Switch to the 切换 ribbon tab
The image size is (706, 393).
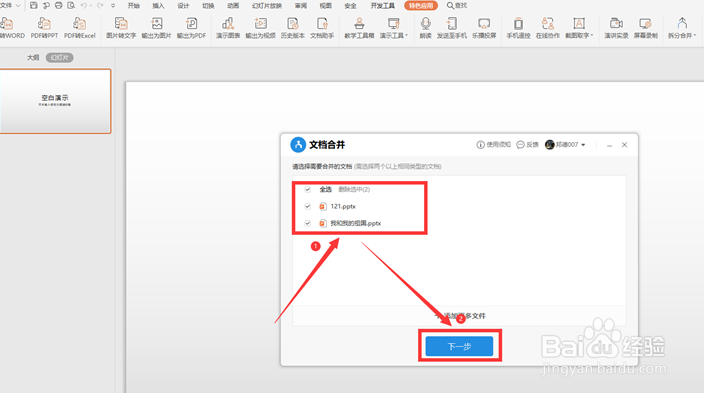pyautogui.click(x=208, y=5)
